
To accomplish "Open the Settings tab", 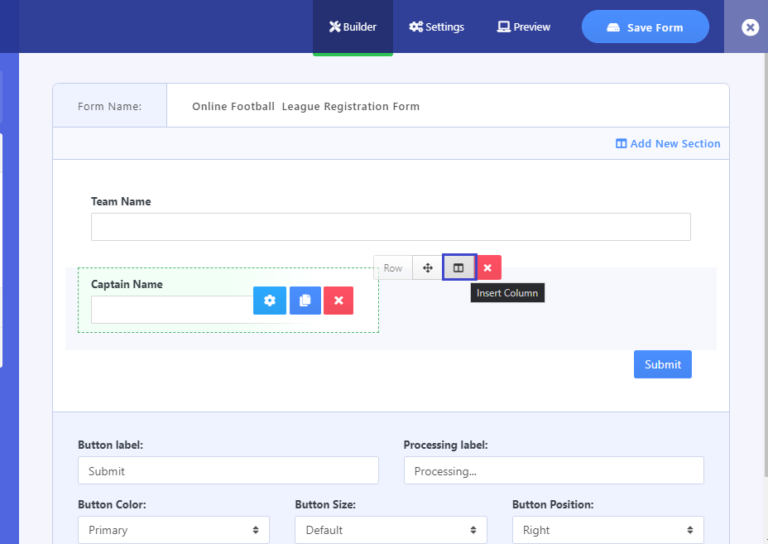I will pyautogui.click(x=436, y=27).
